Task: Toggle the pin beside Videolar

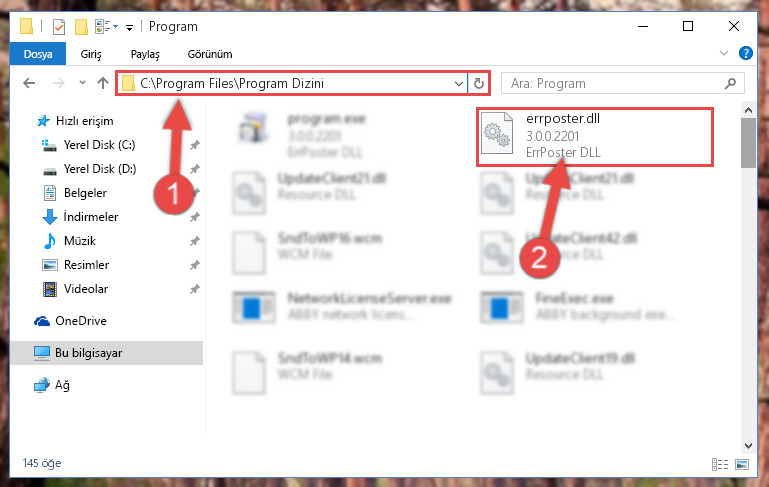Action: tap(195, 289)
